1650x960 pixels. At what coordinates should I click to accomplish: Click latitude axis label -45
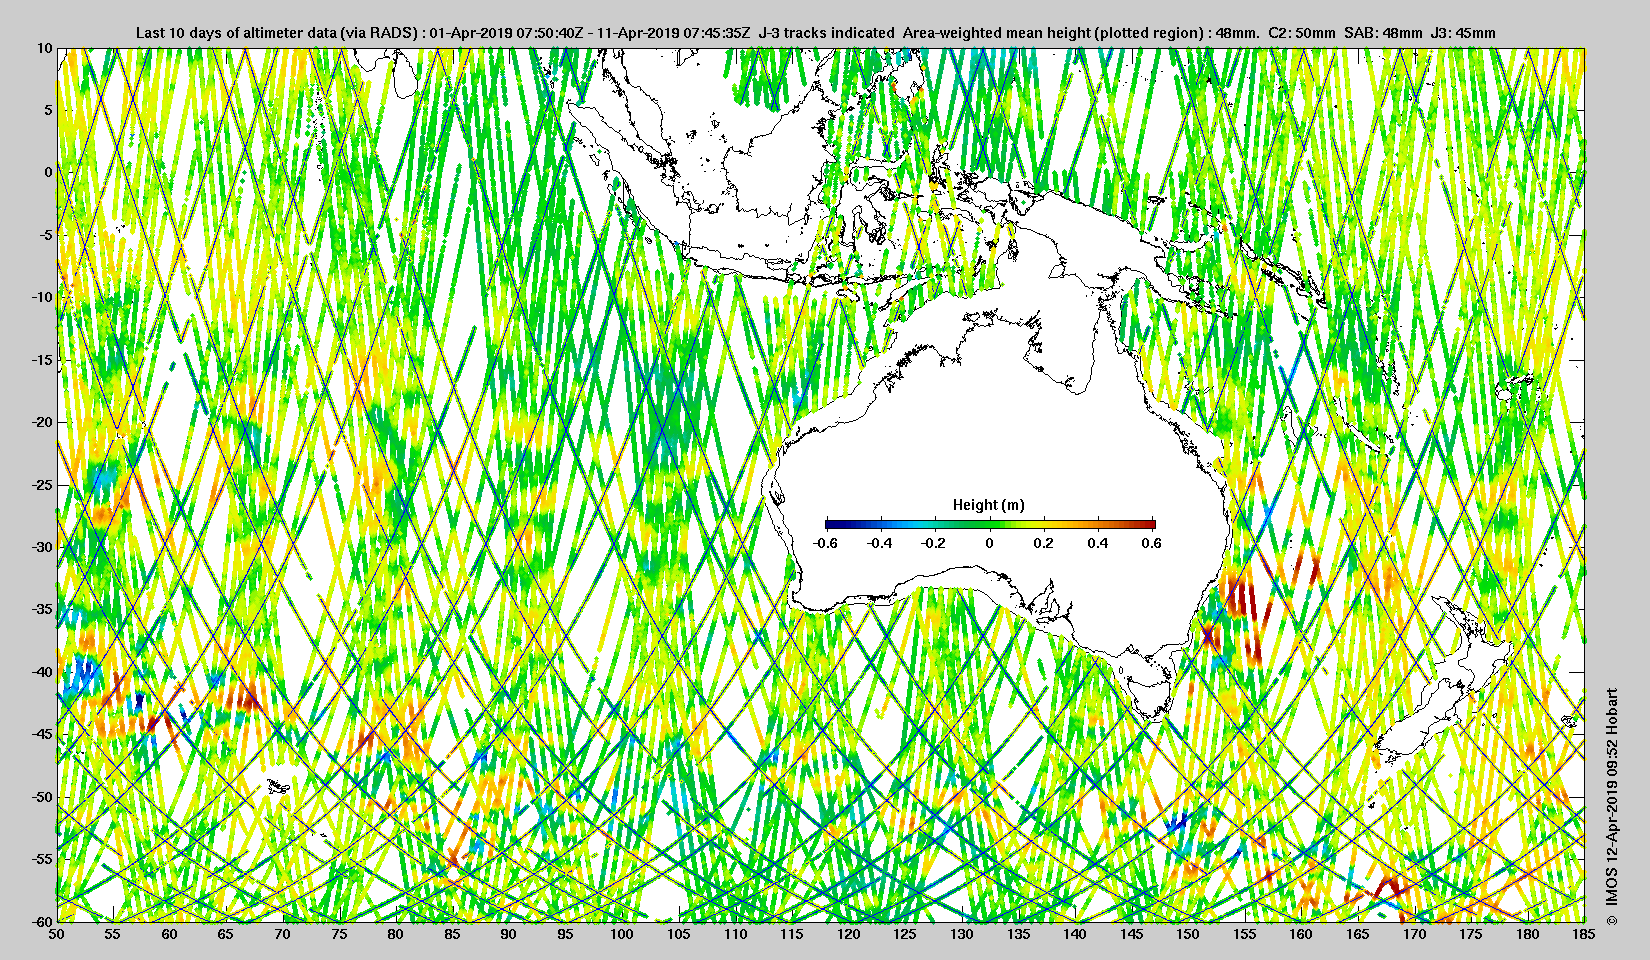(x=41, y=734)
